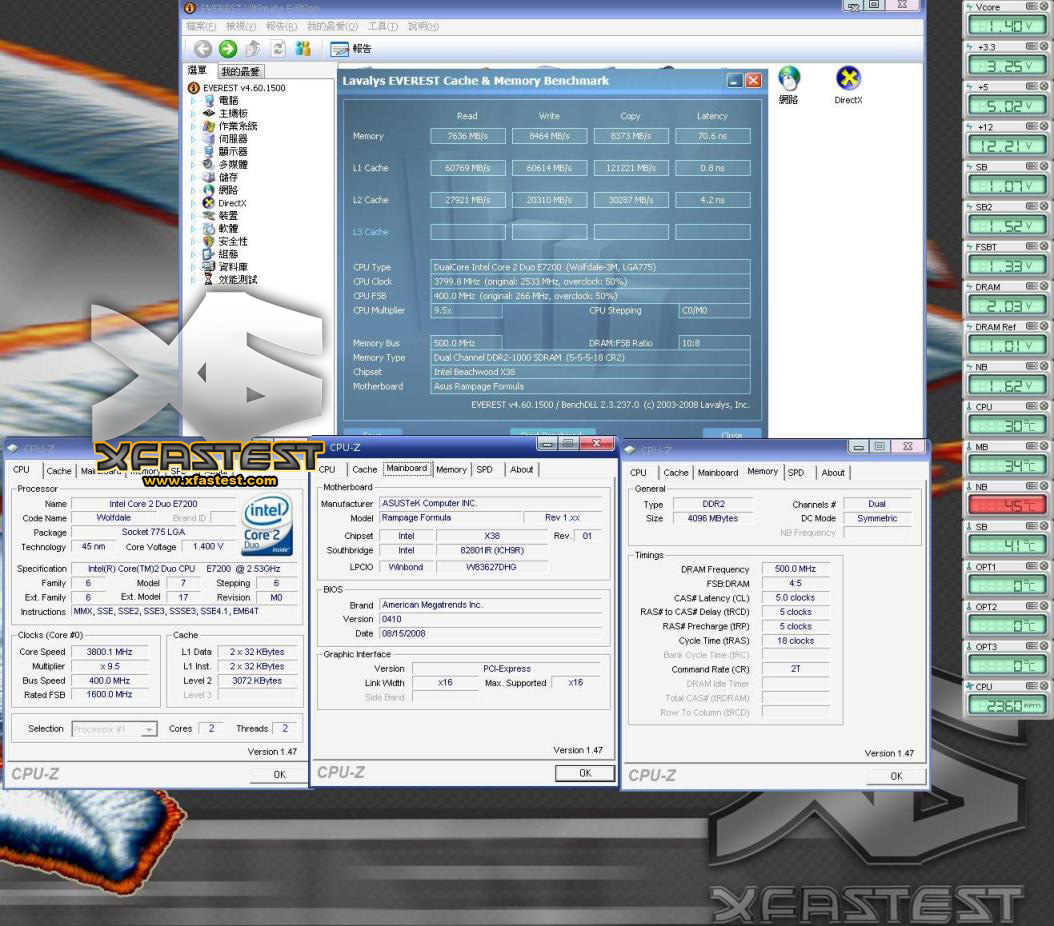Click the DRAM Frequency 500.0 MHz value
Image resolution: width=1054 pixels, height=926 pixels.
click(x=795, y=569)
